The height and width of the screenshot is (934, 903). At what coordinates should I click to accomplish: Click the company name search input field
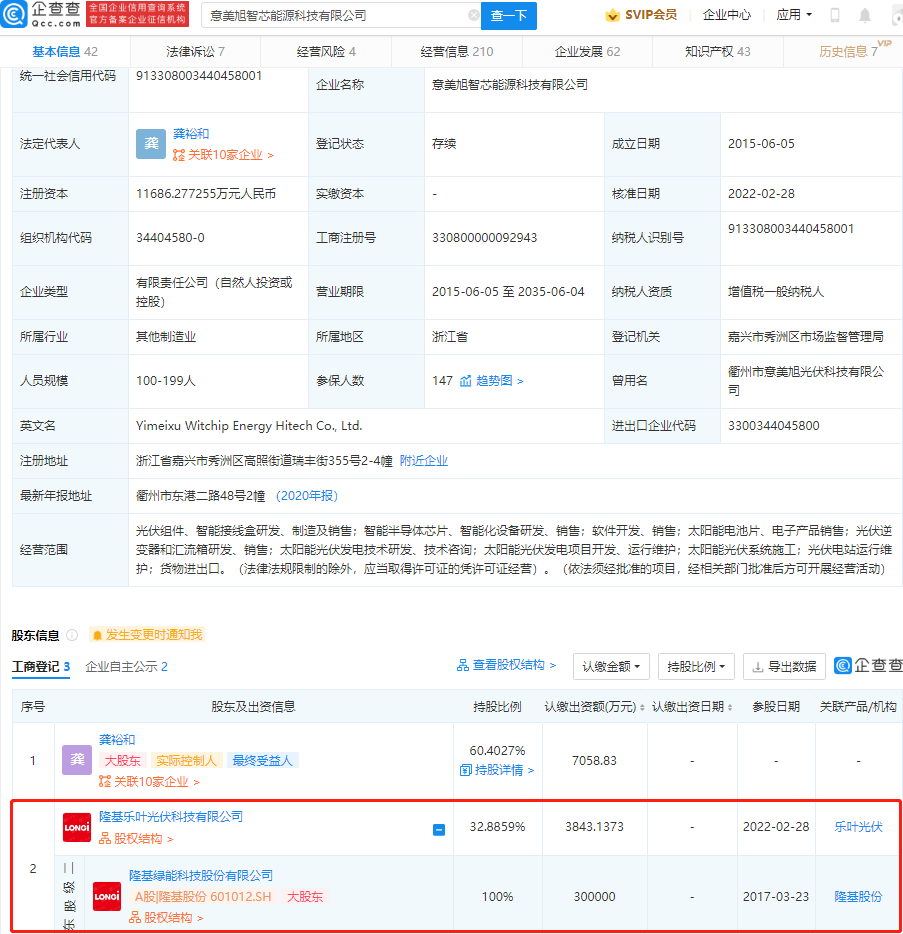(x=337, y=15)
